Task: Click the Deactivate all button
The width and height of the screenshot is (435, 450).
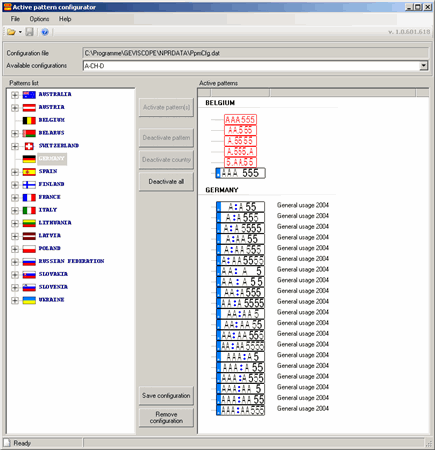Action: 166,182
